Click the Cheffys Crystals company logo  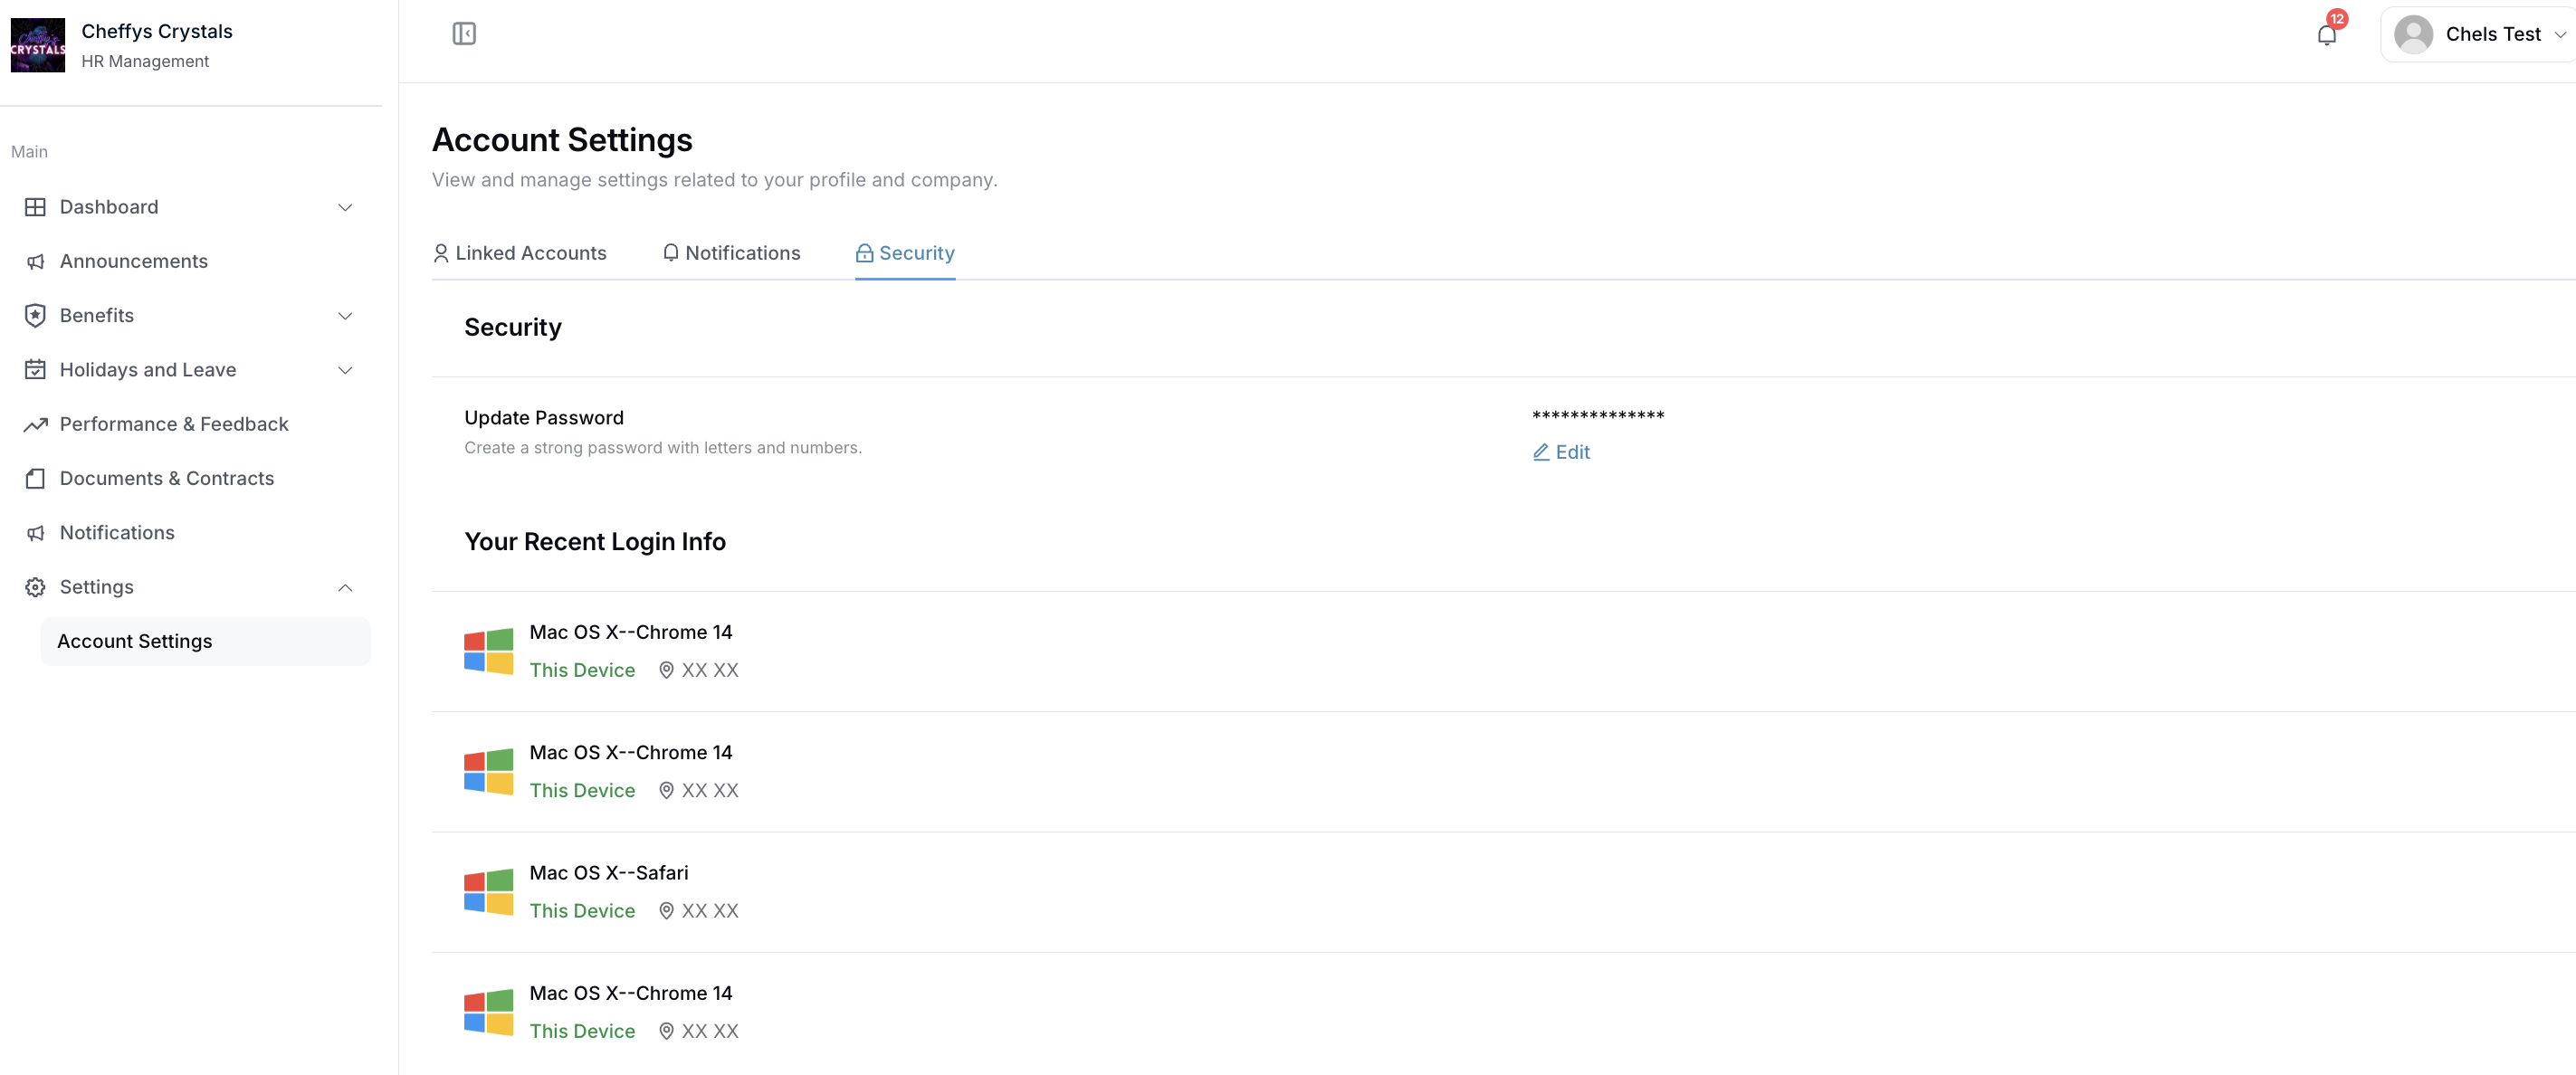coord(37,44)
